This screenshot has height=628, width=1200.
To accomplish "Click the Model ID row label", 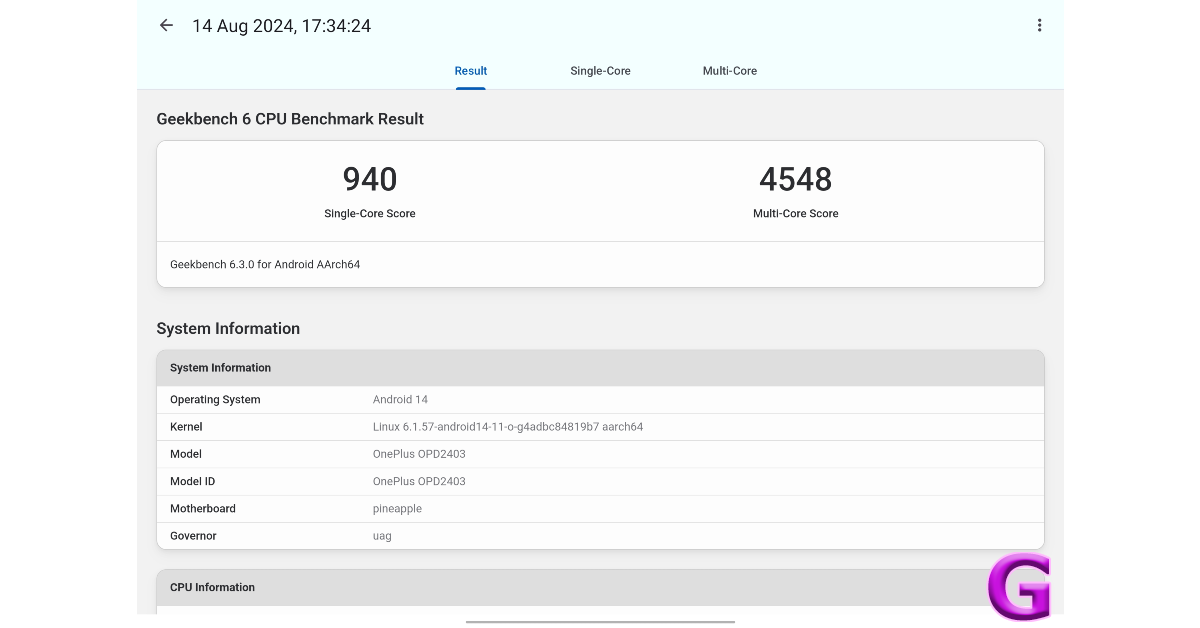I will pyautogui.click(x=192, y=481).
